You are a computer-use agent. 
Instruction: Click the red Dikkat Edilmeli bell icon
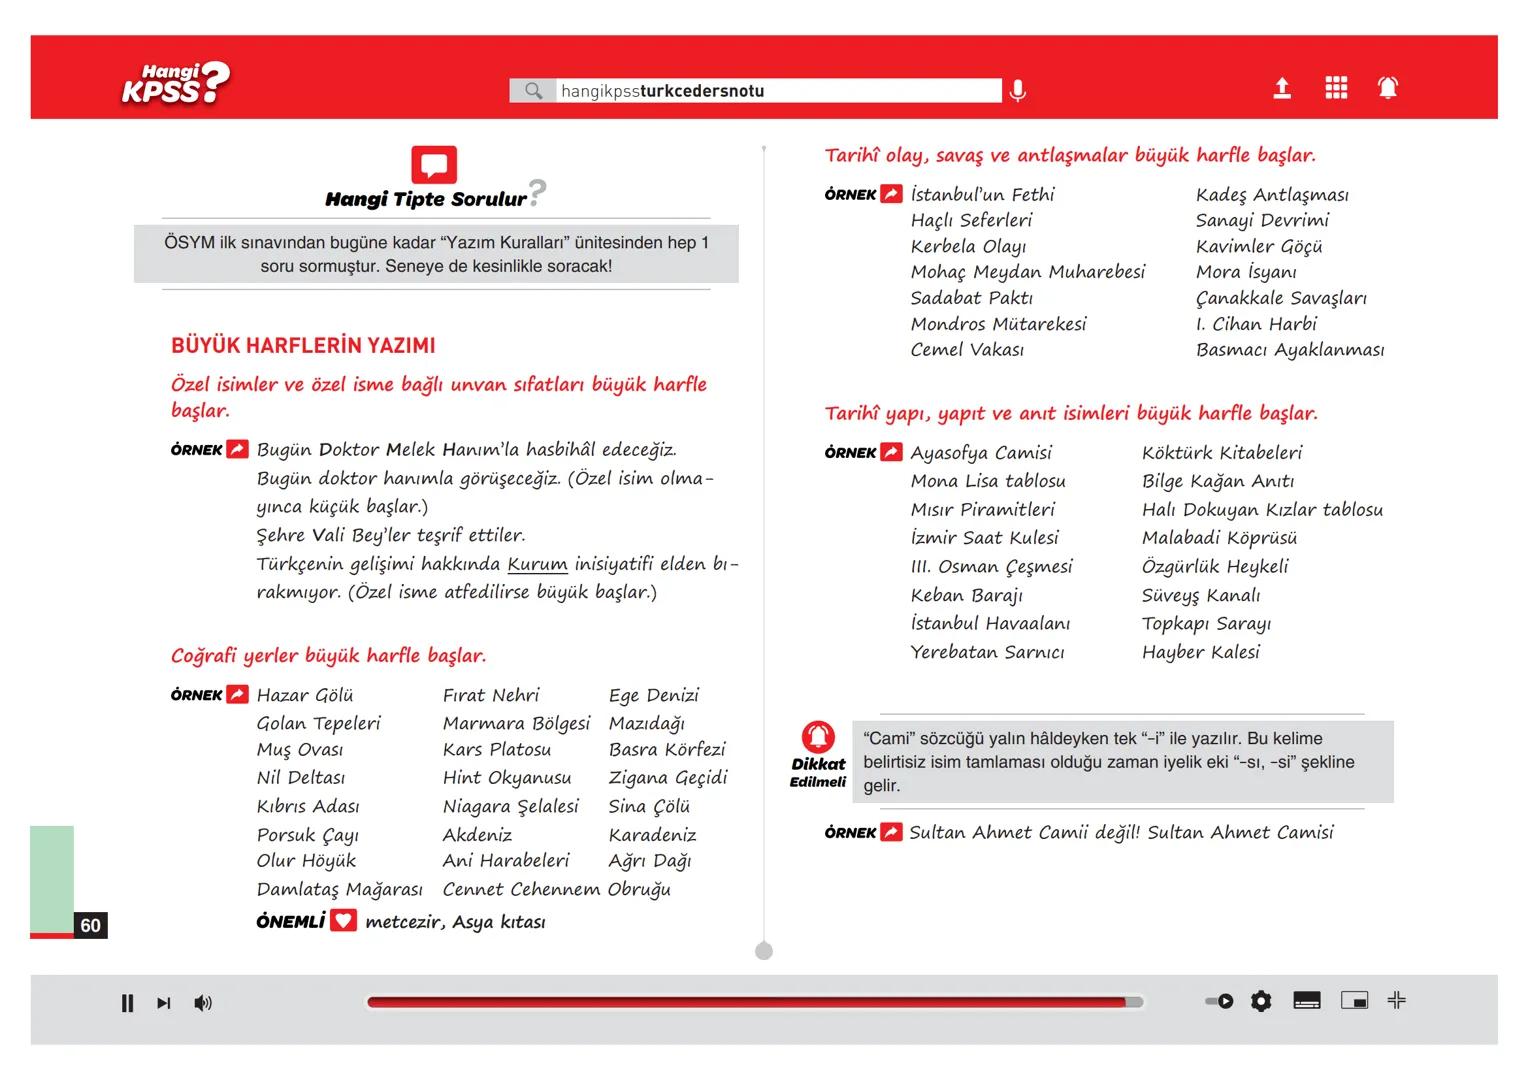pyautogui.click(x=818, y=737)
